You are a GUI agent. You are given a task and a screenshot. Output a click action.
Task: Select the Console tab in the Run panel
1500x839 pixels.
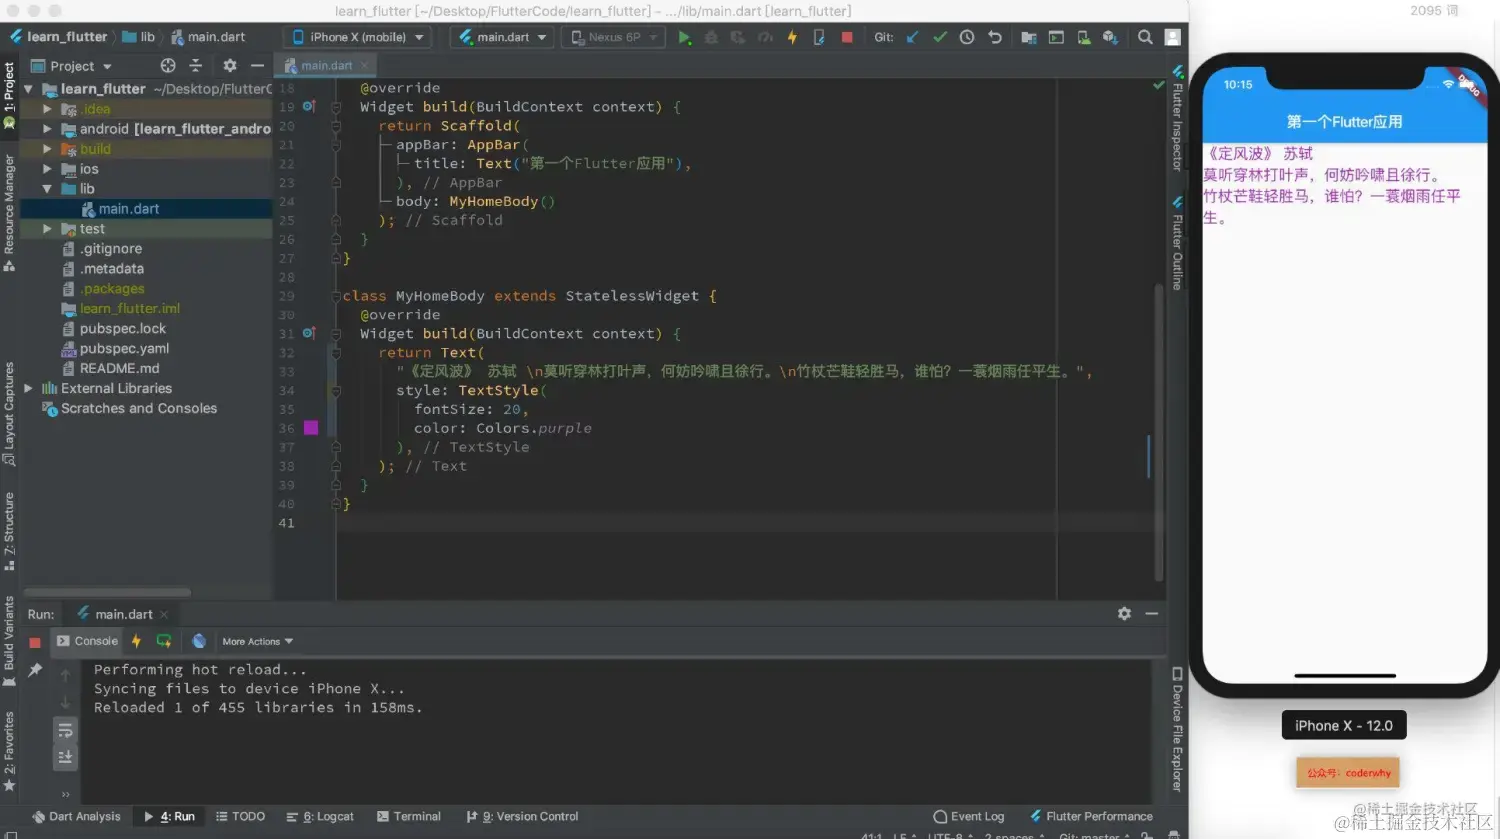coord(87,641)
